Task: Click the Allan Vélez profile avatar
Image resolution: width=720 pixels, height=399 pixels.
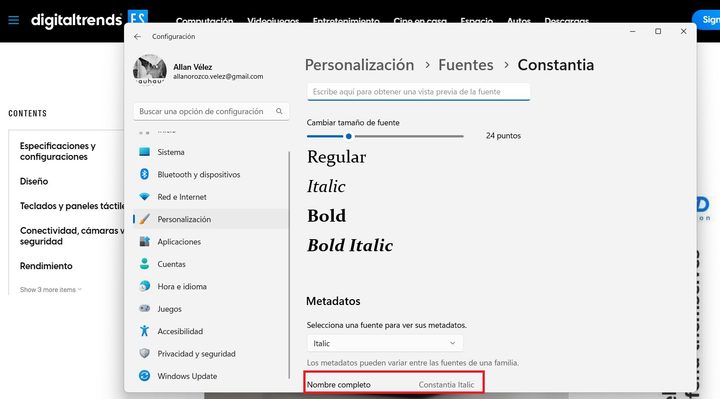Action: (x=150, y=70)
